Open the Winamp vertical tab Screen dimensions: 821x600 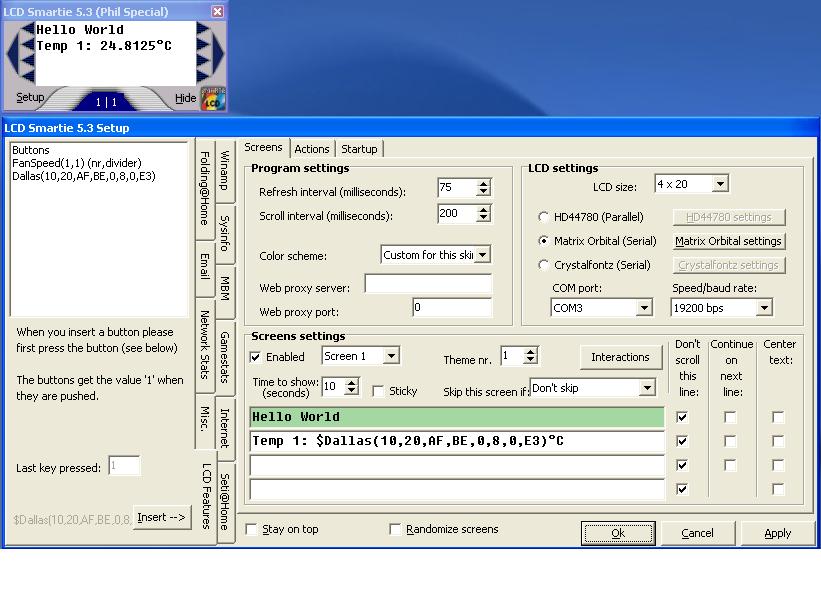(225, 171)
